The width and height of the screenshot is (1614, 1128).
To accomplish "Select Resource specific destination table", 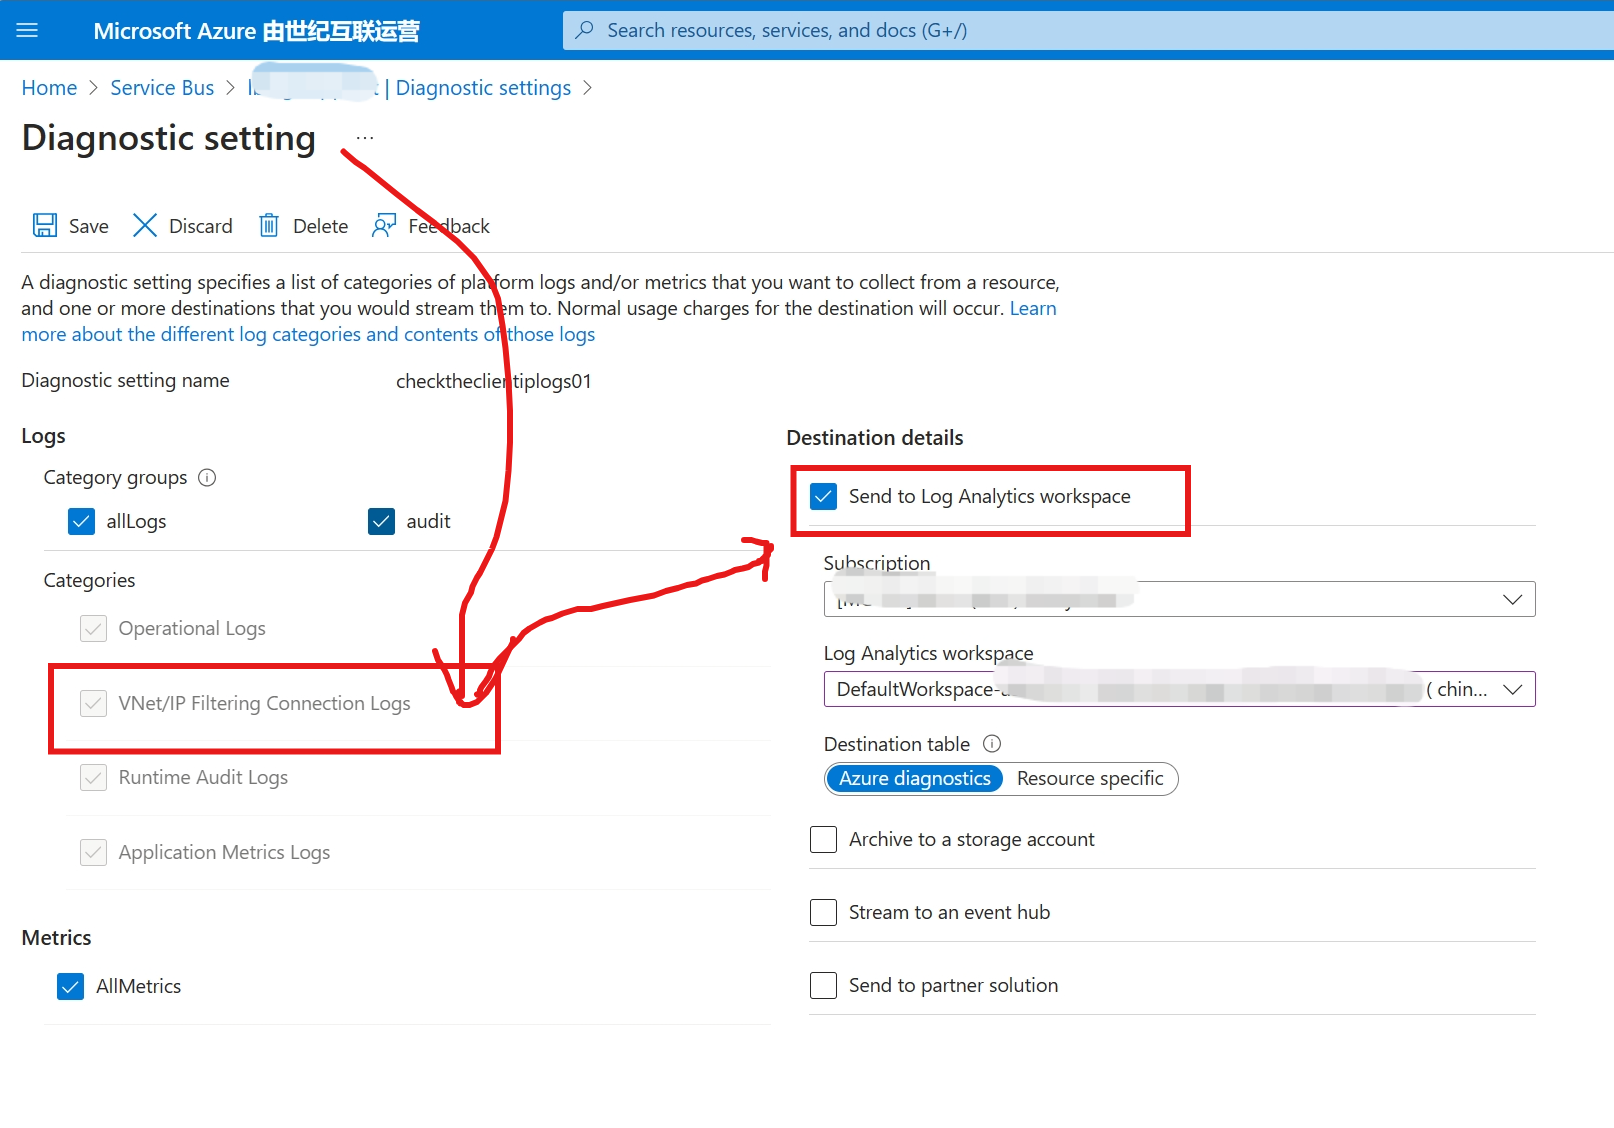I will pos(1089,779).
